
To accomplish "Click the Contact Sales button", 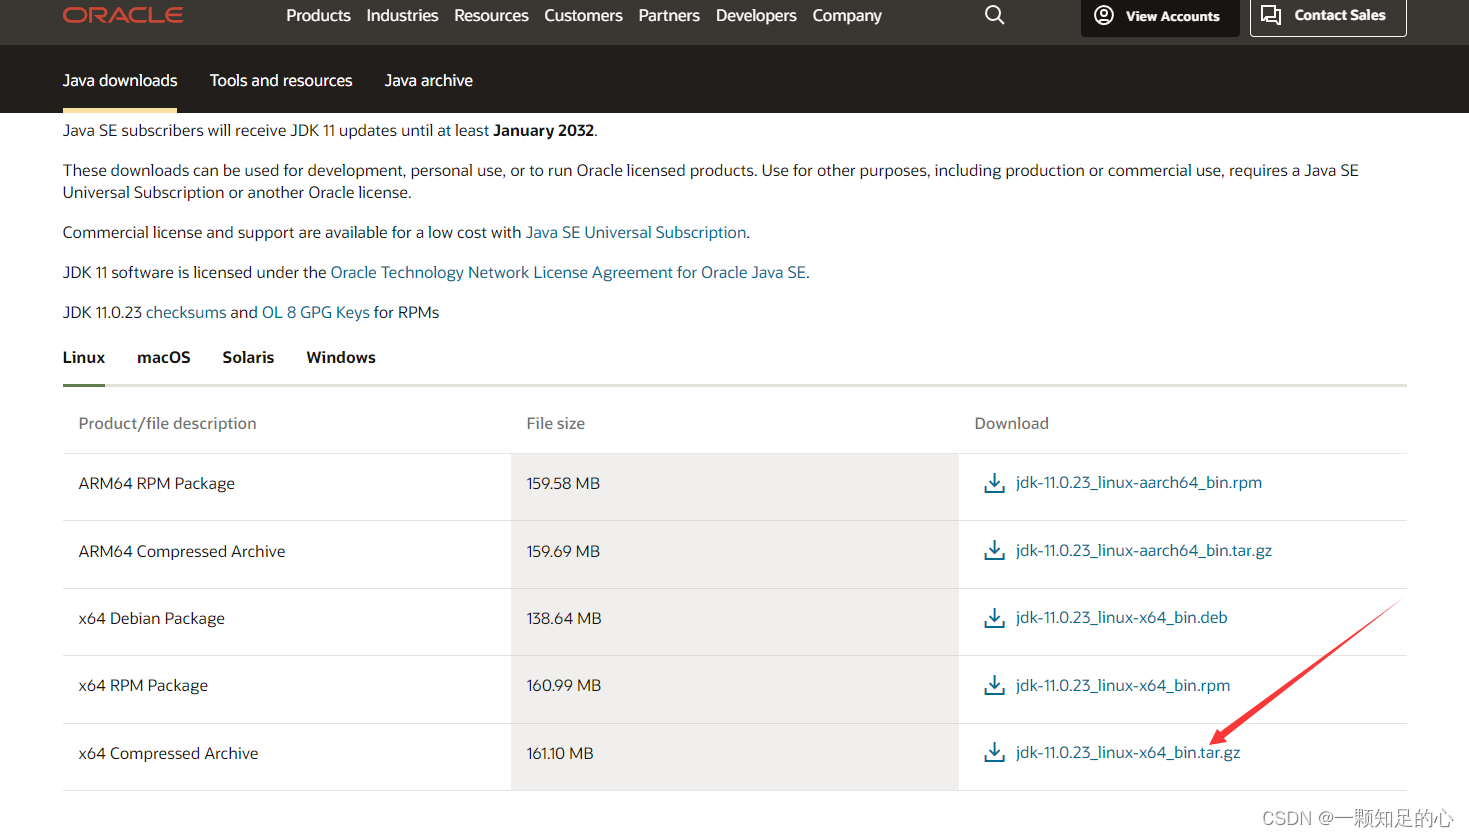I will pyautogui.click(x=1328, y=16).
